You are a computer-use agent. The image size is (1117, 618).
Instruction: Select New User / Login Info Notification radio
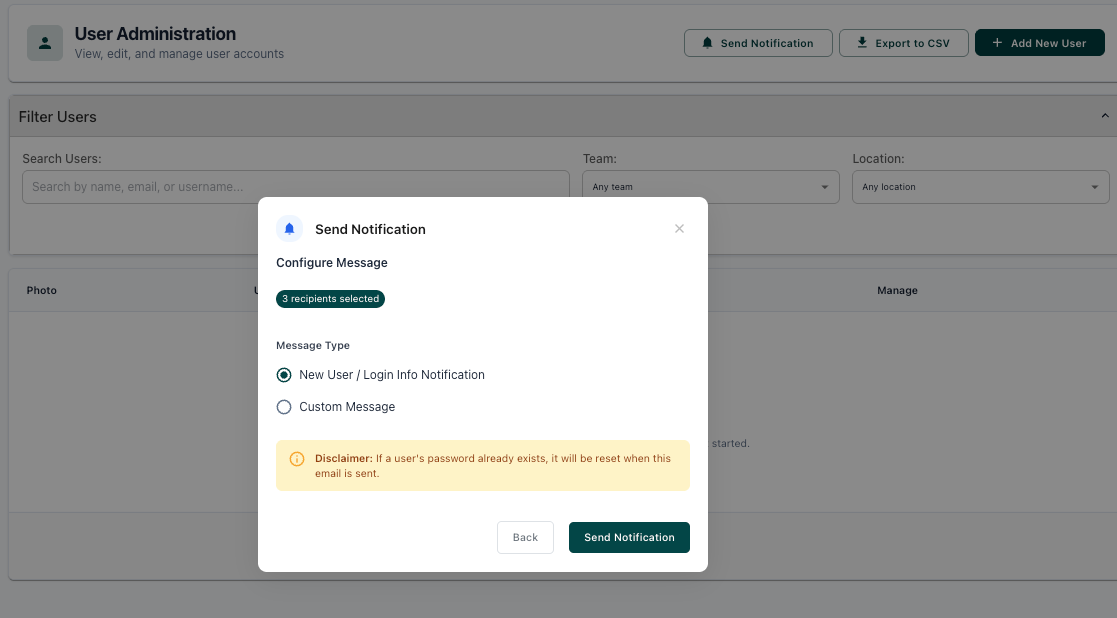(284, 375)
